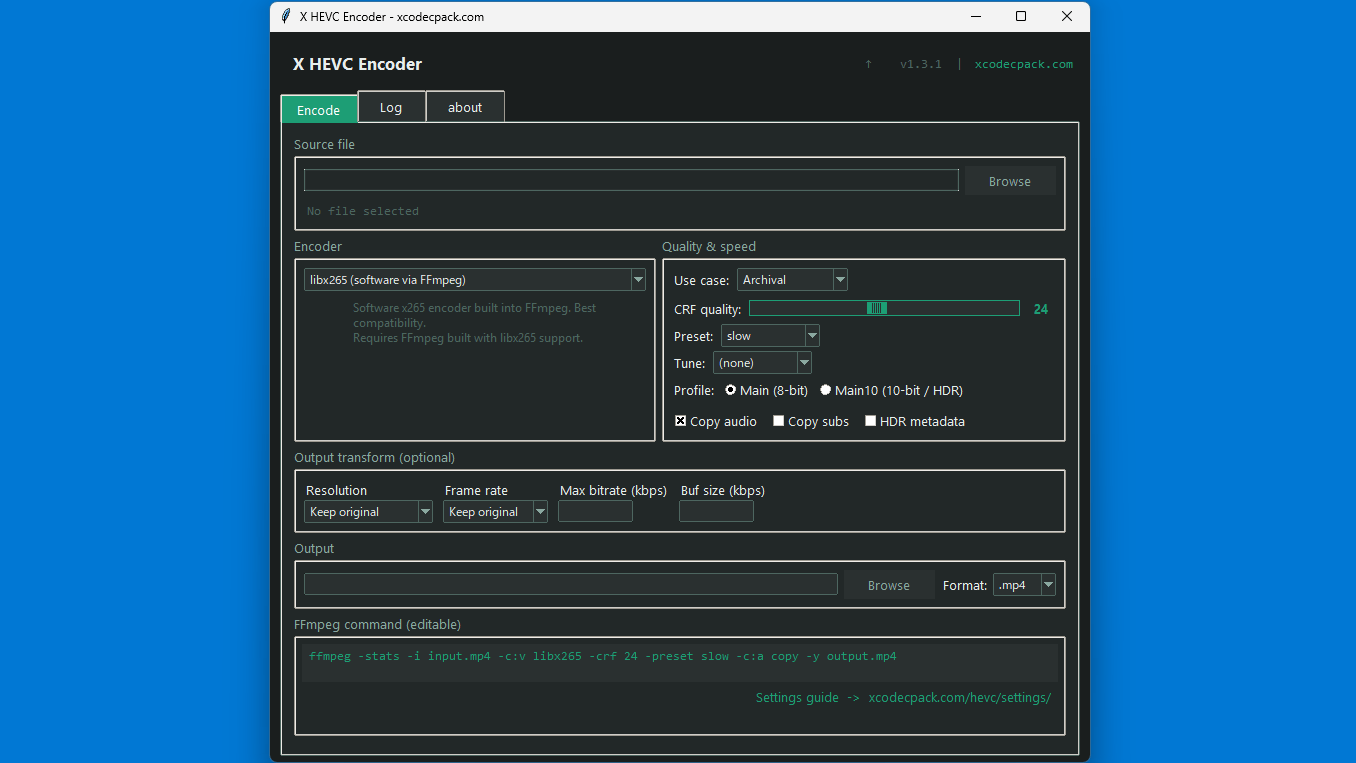This screenshot has height=763, width=1356.
Task: Open the Tune (none) dropdown
Action: [x=762, y=363]
